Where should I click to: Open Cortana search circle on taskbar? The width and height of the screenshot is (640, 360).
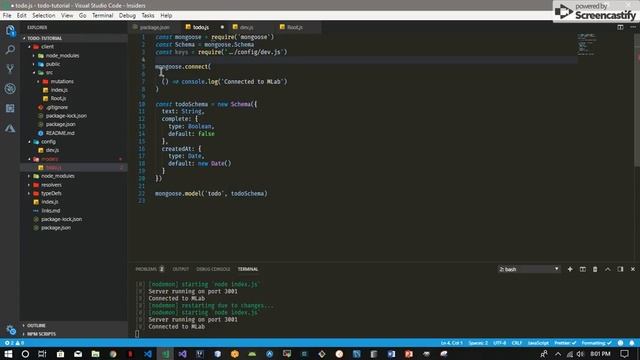(25, 354)
